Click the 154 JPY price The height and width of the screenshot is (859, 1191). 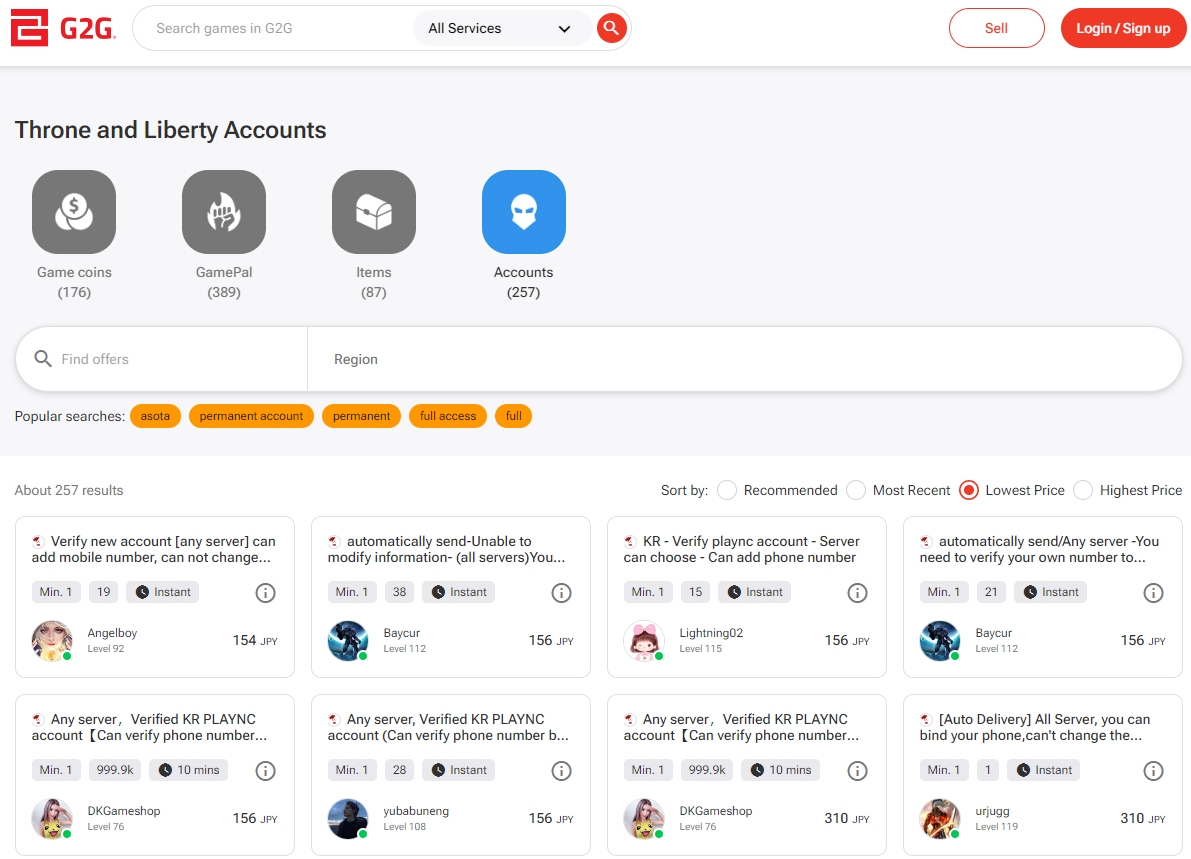pyautogui.click(x=255, y=640)
